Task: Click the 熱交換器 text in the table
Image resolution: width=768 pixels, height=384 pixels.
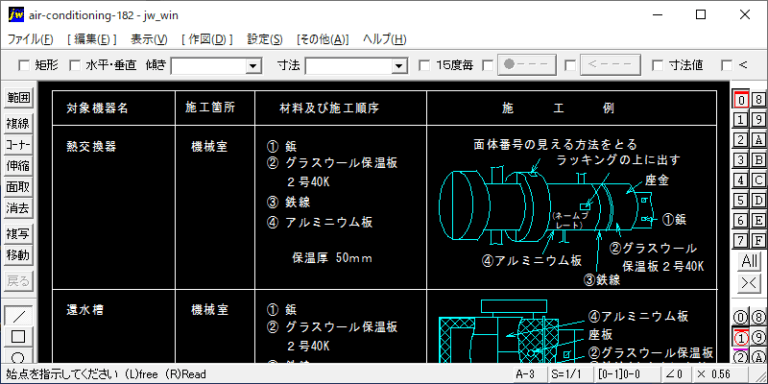Action: (92, 146)
